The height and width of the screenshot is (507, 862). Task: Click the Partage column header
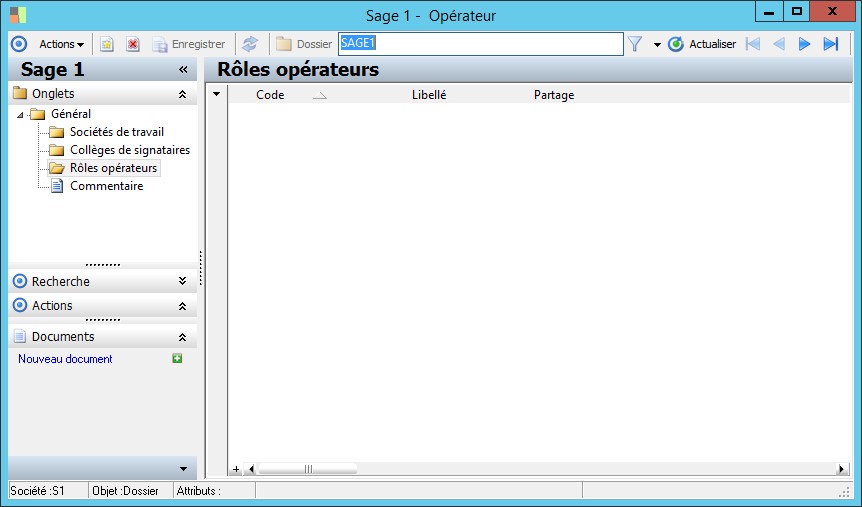(x=554, y=95)
